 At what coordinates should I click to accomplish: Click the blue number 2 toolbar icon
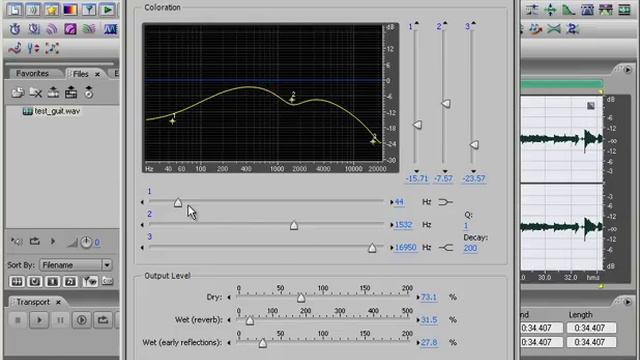click(572, 29)
